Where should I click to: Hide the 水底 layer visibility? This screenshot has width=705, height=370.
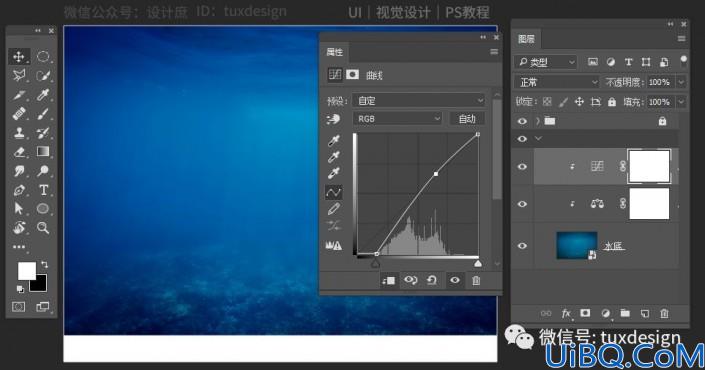tap(522, 246)
